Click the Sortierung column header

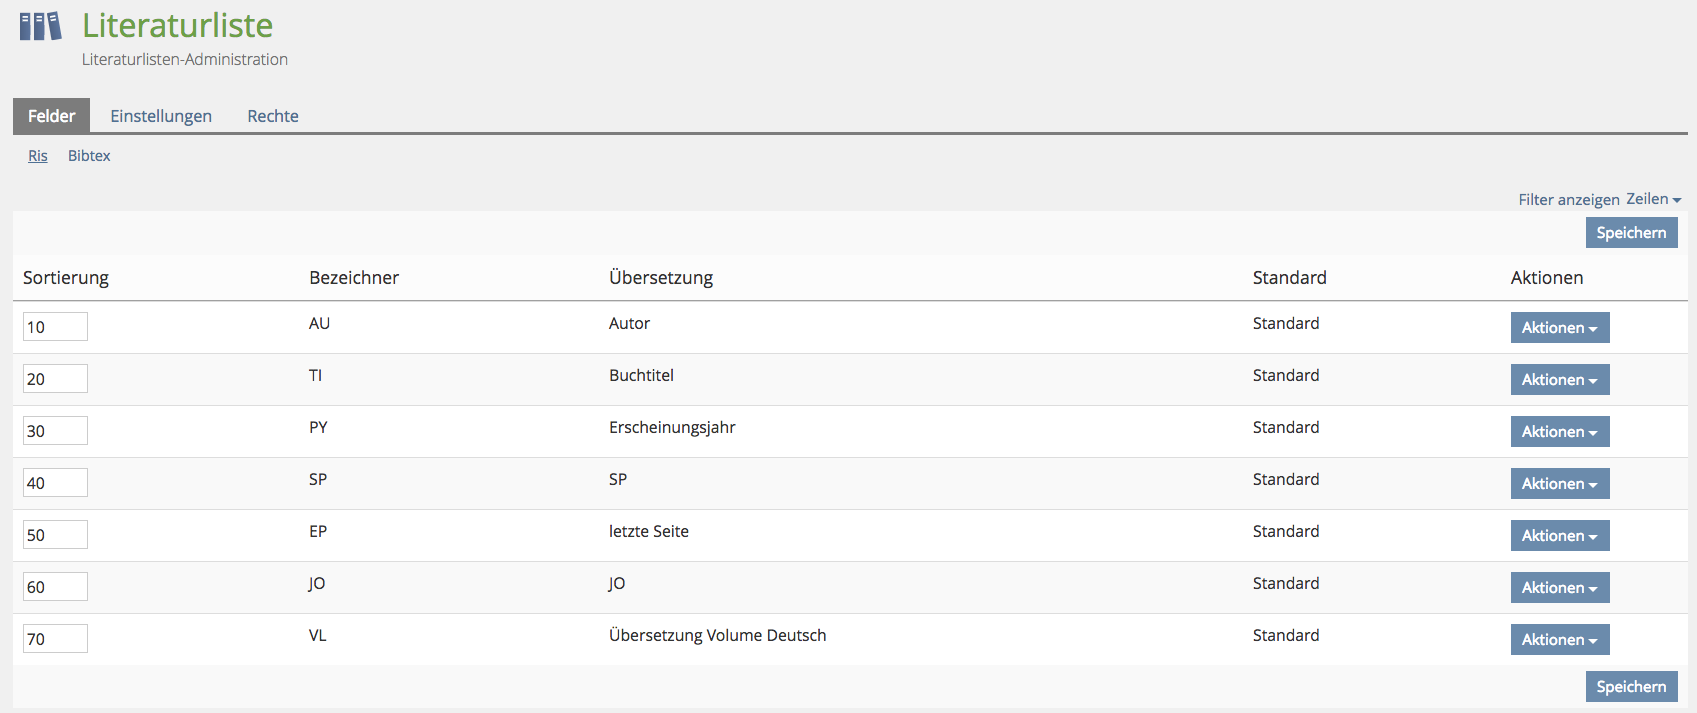tap(66, 278)
